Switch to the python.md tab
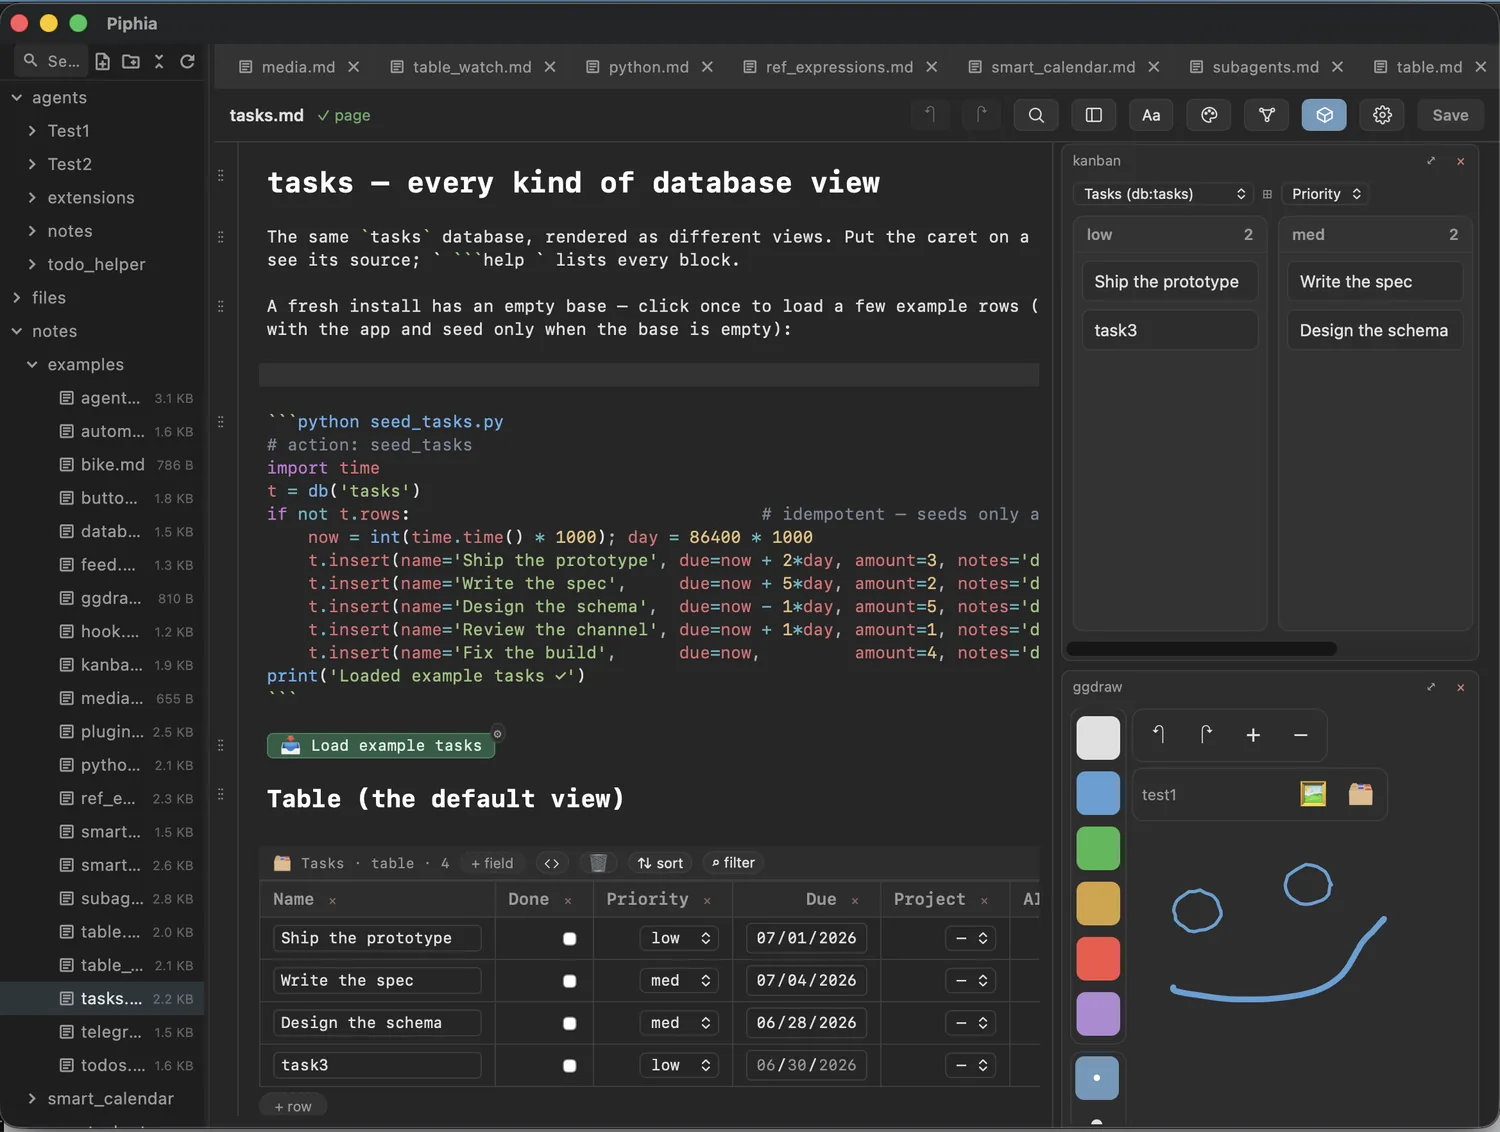 pos(648,67)
